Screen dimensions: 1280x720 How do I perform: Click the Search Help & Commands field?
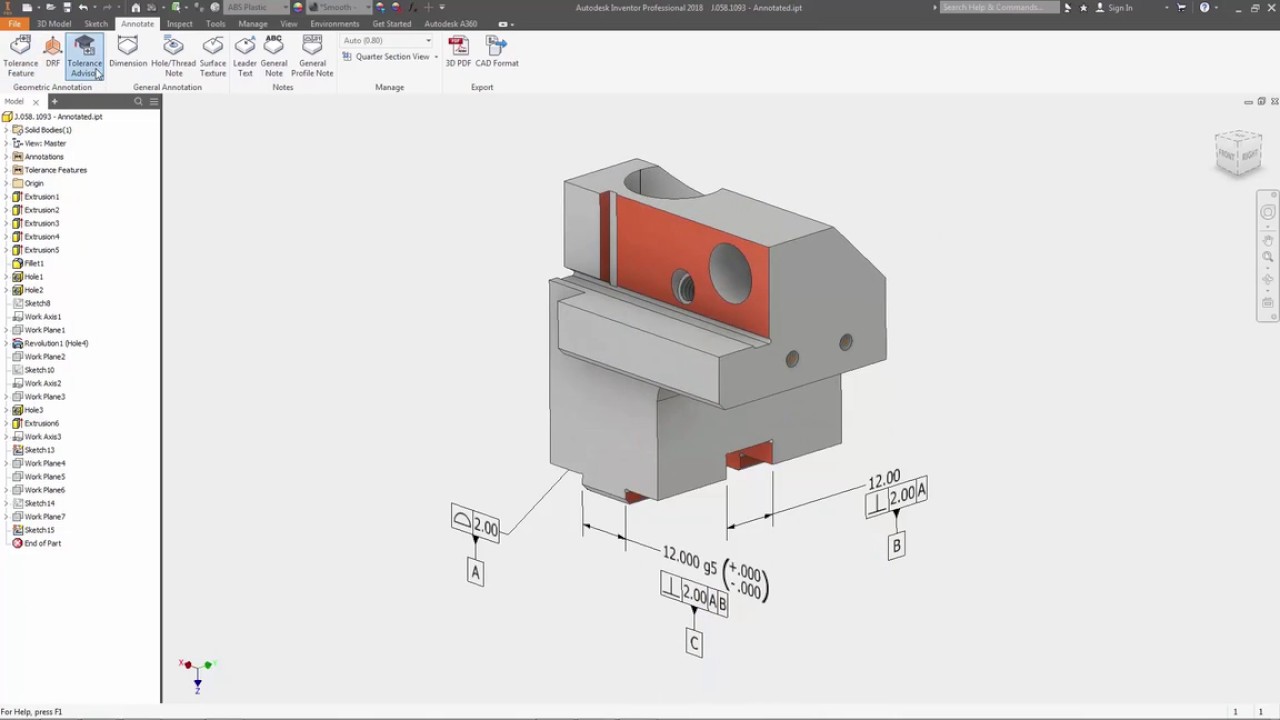pos(999,7)
